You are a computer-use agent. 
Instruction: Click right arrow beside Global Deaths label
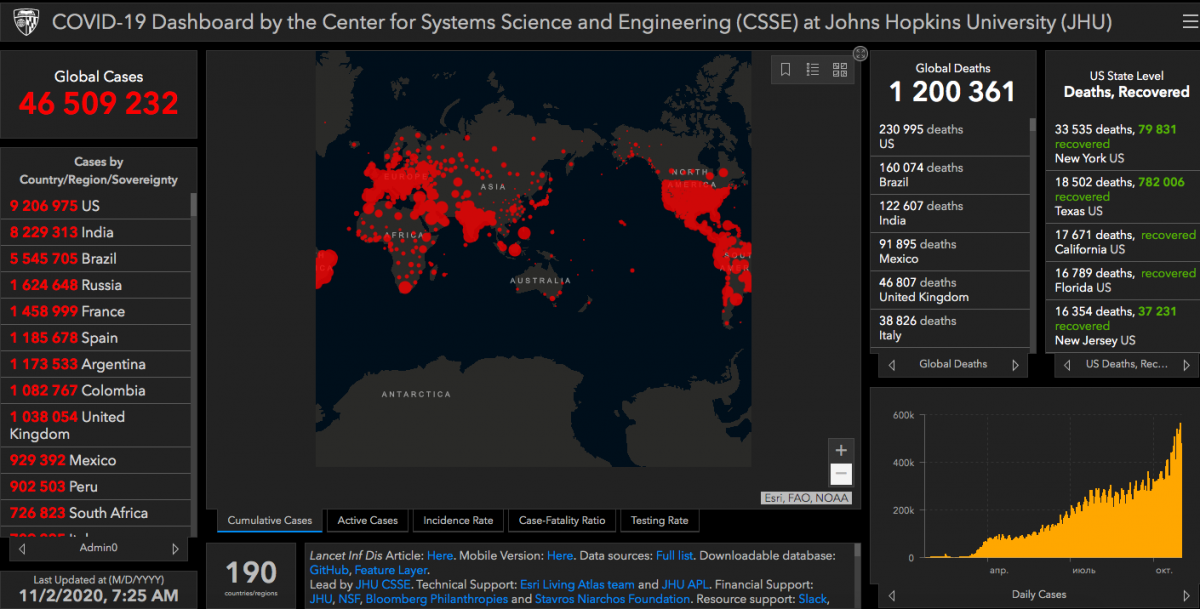click(x=1016, y=365)
